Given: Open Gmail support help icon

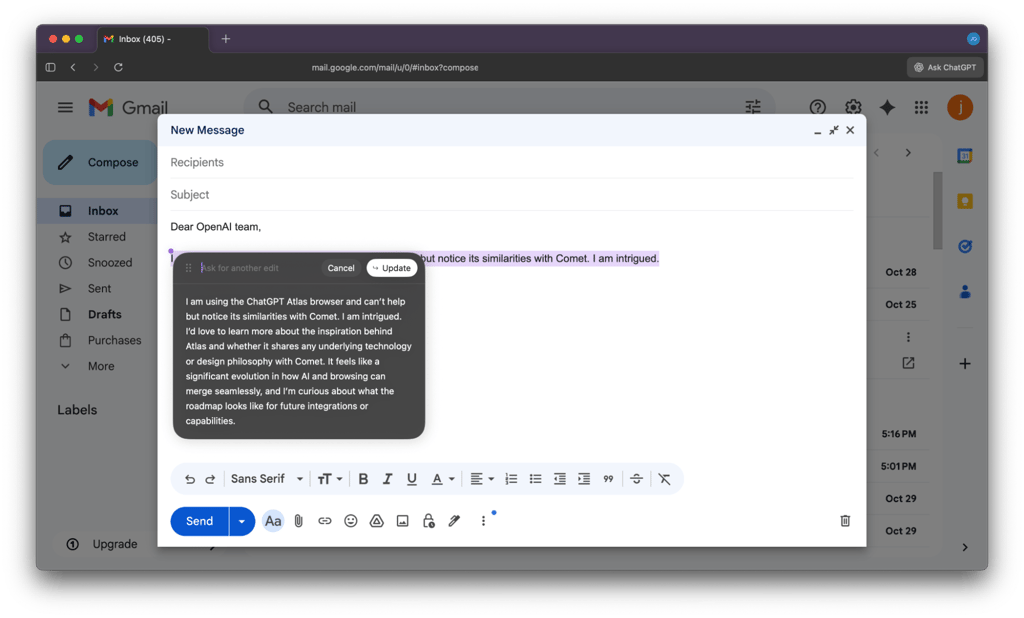Looking at the screenshot, I should (818, 107).
